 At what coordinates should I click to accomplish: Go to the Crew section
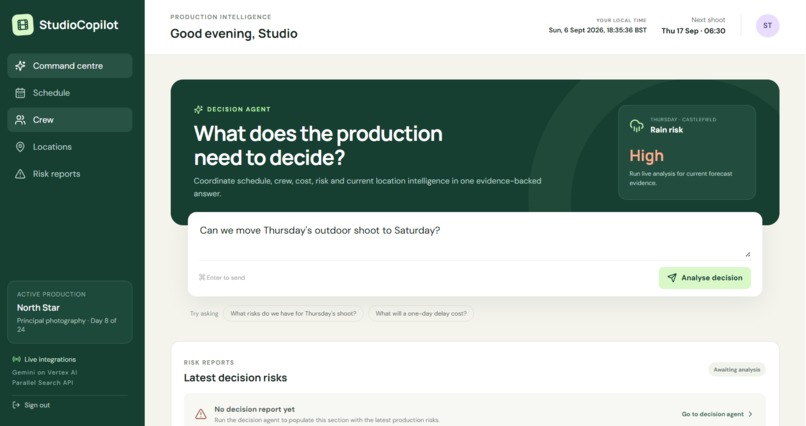tap(70, 120)
